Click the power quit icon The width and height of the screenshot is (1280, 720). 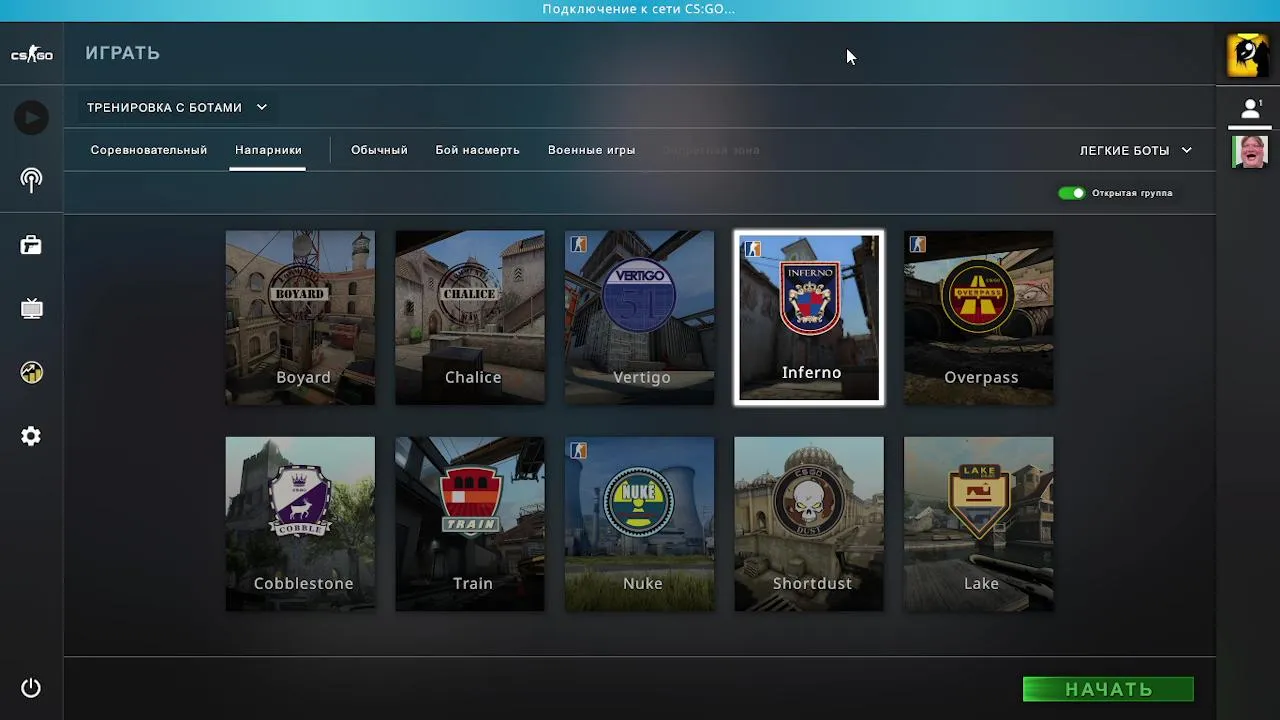(x=31, y=688)
